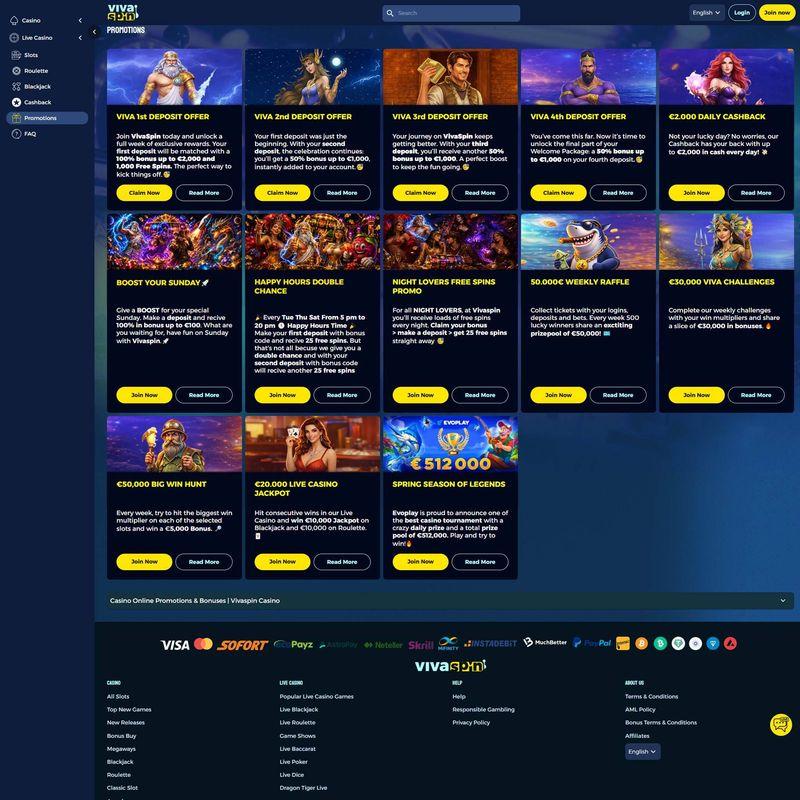The image size is (800, 800).
Task: Open the Privacy Policy footer link
Action: [x=471, y=722]
